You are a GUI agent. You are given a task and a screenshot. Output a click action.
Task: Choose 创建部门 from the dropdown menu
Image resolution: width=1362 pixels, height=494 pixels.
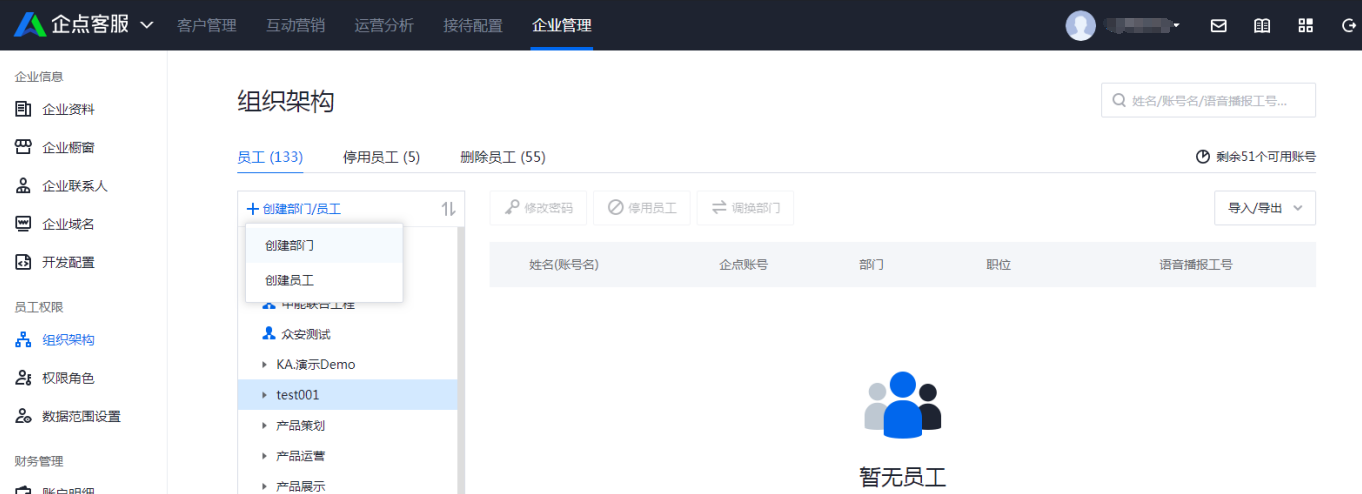[289, 245]
